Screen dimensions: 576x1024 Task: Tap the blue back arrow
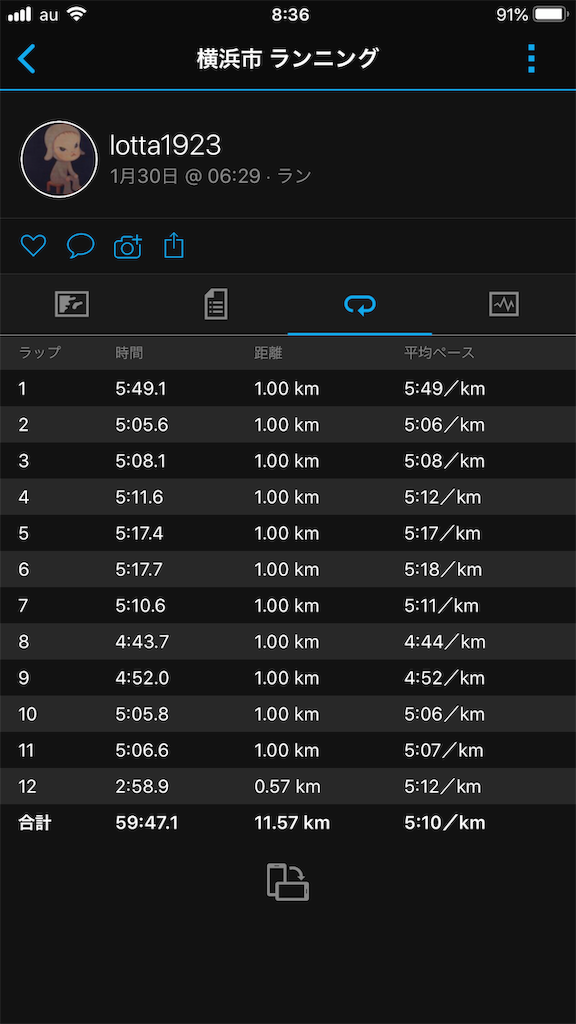pos(26,59)
